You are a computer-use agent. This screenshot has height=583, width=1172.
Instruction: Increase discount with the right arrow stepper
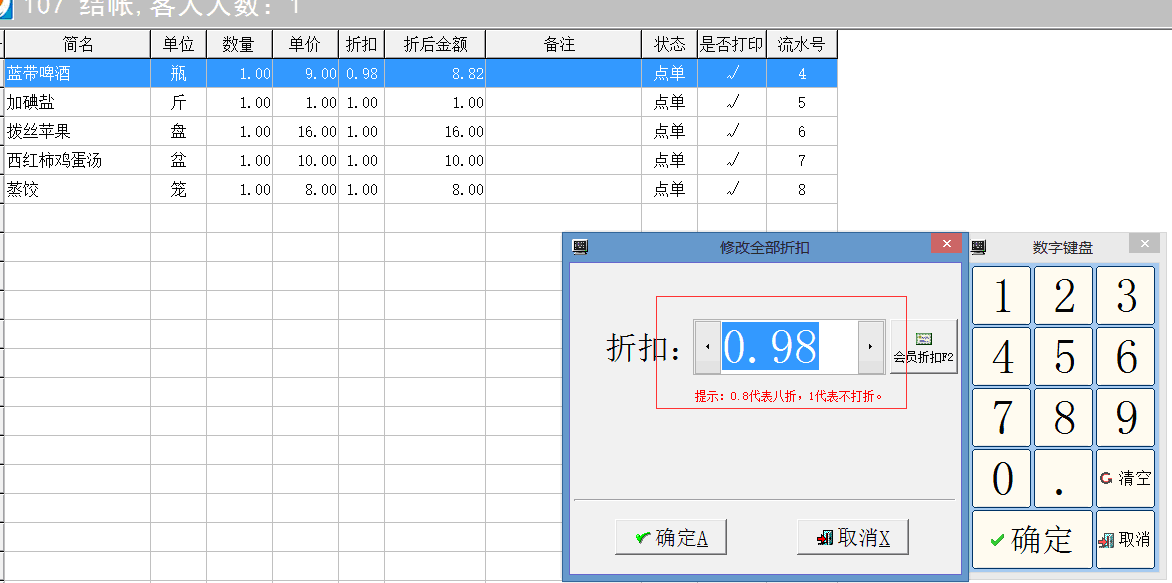[871, 347]
